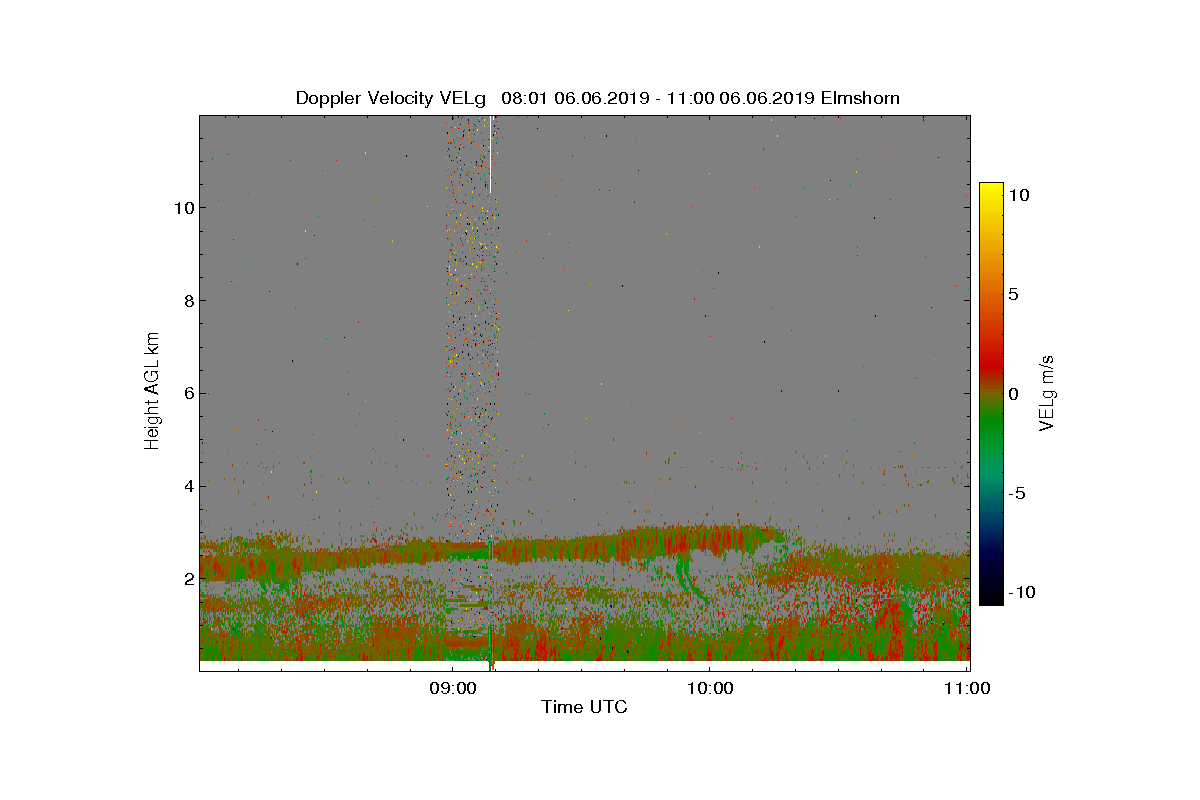This screenshot has height=800, width=1200.
Task: Click the 10:00 time tick label
Action: pyautogui.click(x=710, y=688)
